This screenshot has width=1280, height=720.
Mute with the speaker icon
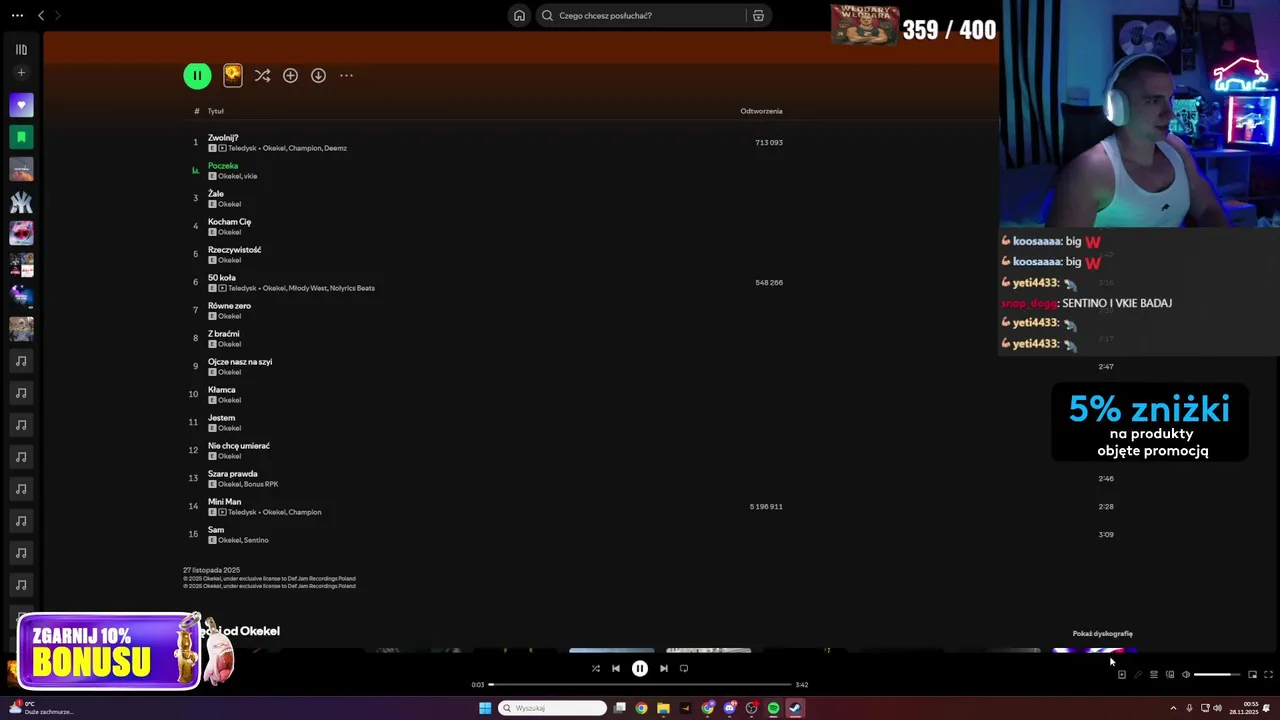[x=1186, y=674]
